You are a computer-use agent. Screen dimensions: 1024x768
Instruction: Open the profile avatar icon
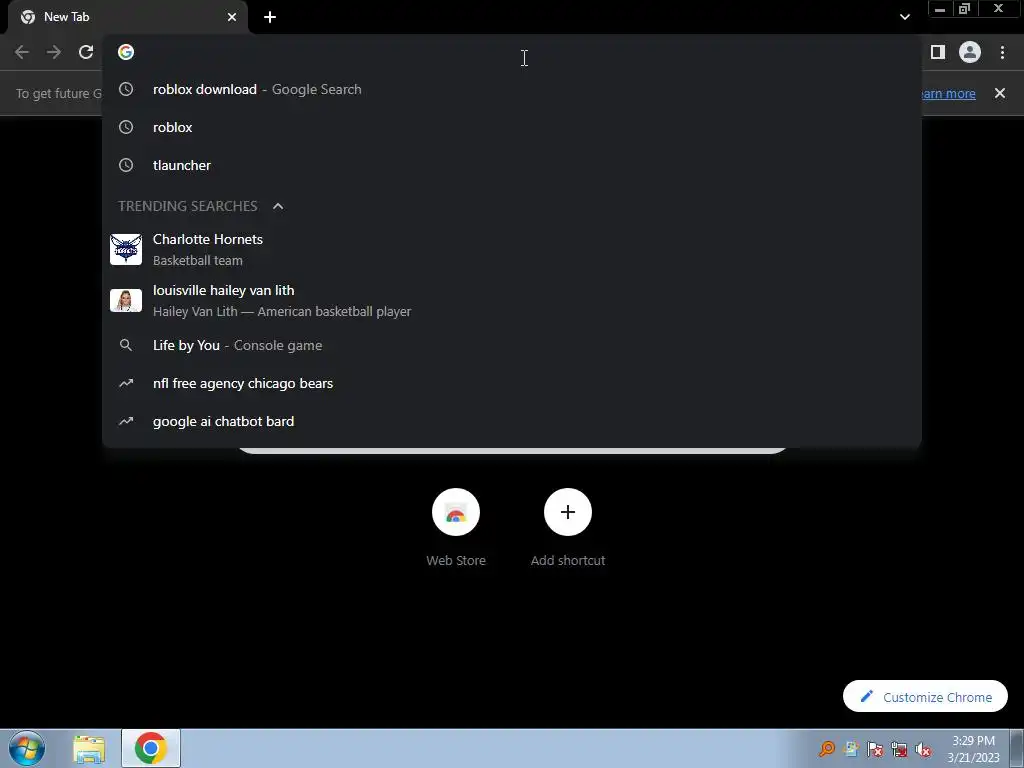[x=970, y=52]
